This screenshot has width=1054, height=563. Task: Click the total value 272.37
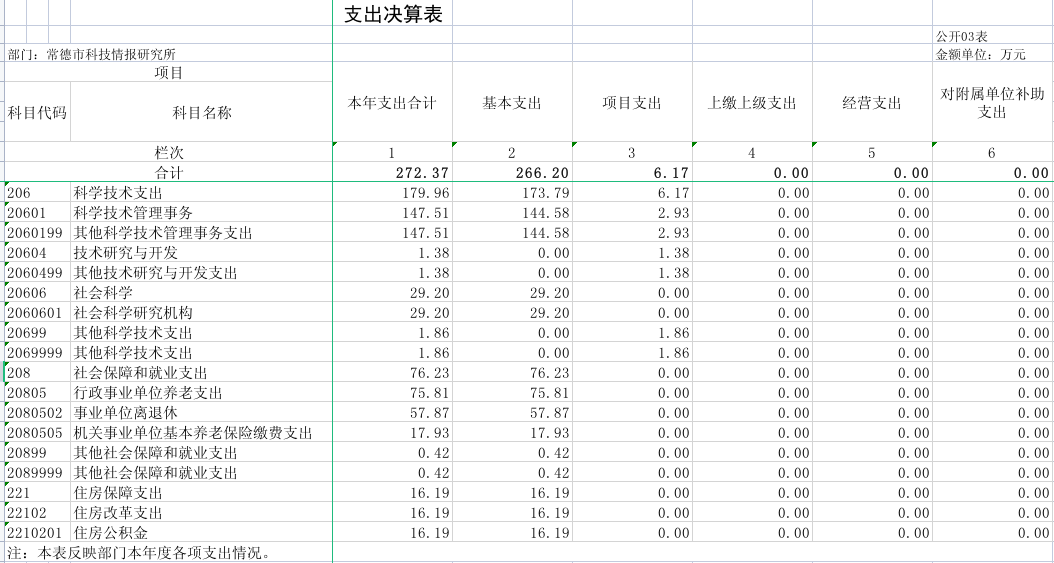pos(422,173)
